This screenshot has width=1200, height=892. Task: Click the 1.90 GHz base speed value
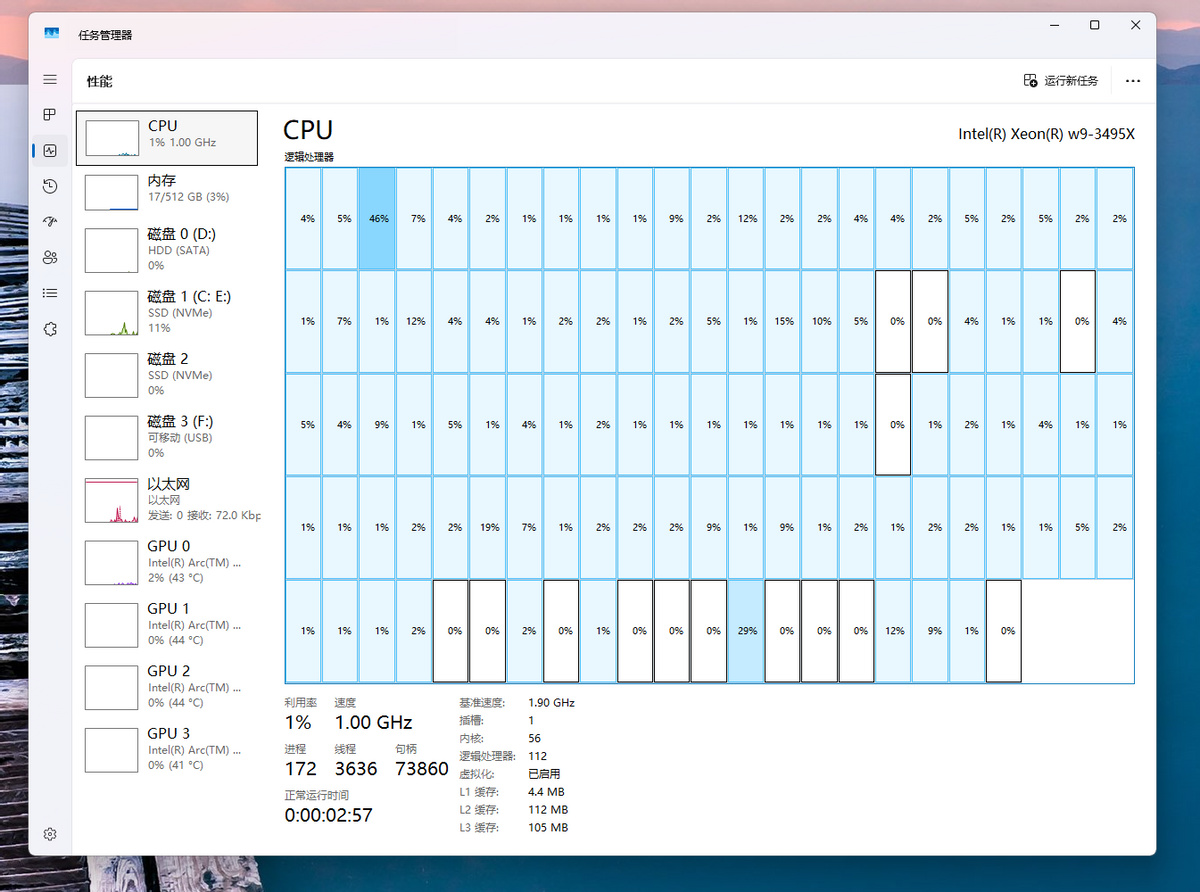coord(551,703)
